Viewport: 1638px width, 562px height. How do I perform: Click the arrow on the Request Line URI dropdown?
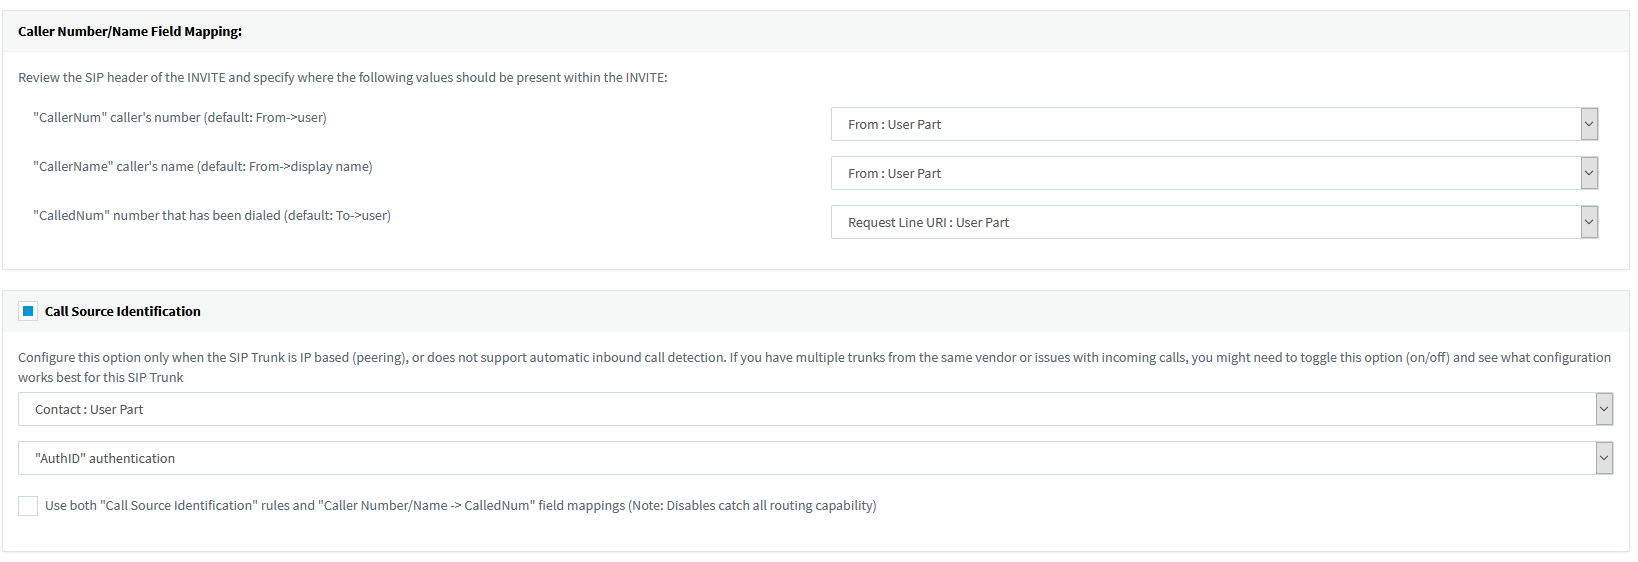1589,222
